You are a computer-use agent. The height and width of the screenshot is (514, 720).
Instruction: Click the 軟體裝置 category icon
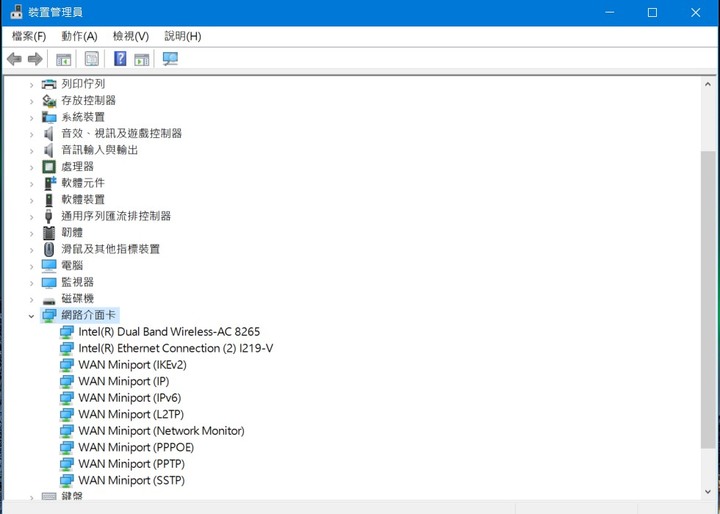click(49, 200)
